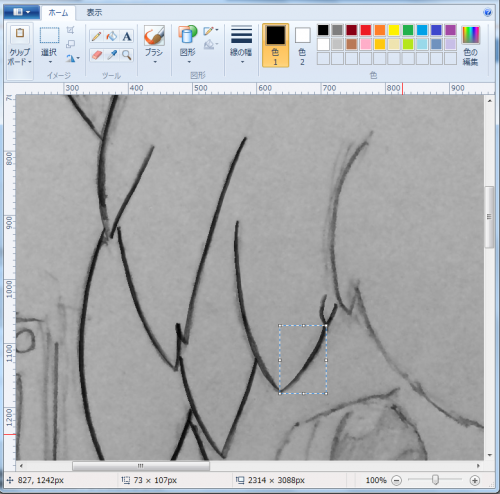Expand the Brushes (ブラシ) dropdown

154,45
